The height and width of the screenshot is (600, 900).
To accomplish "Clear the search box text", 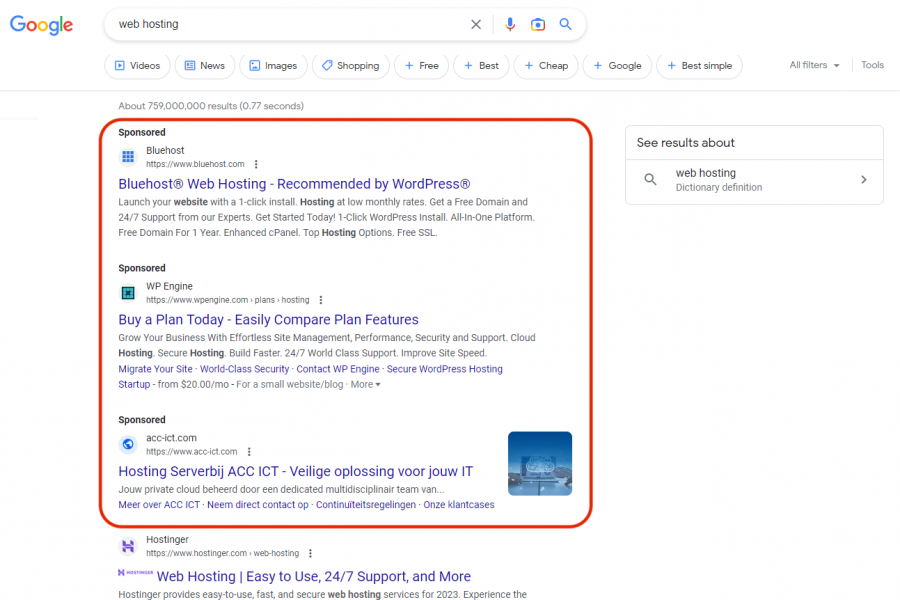I will (x=476, y=24).
